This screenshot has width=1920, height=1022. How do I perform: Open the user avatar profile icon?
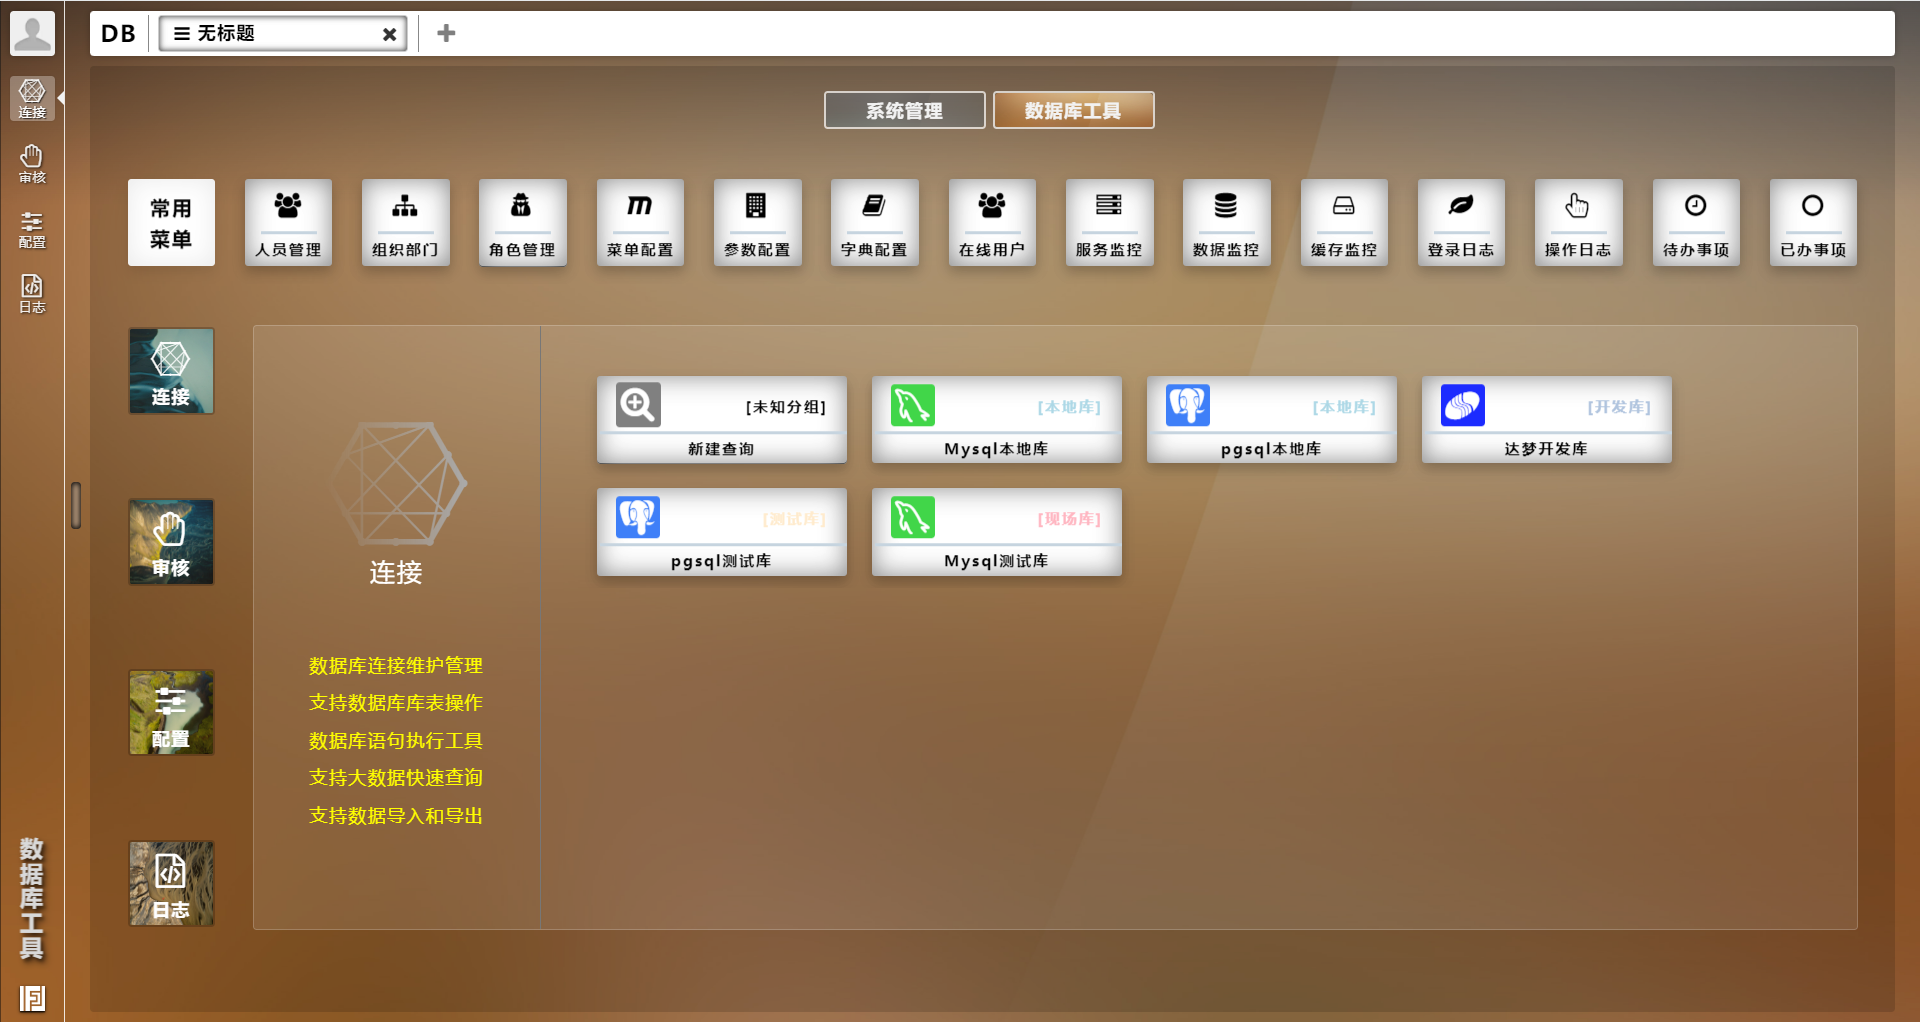coord(32,33)
